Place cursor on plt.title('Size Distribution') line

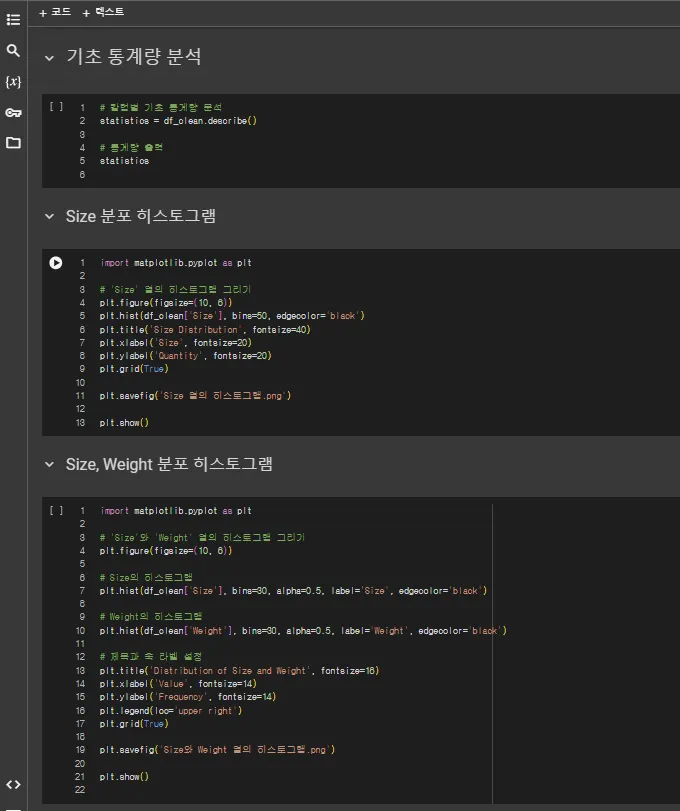point(218,329)
